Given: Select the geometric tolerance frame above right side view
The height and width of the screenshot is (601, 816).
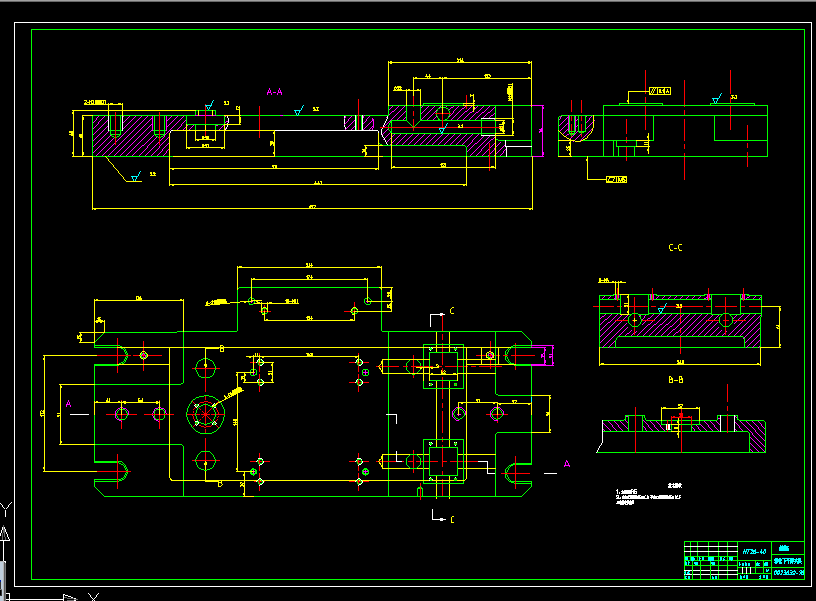Looking at the screenshot, I should point(660,91).
